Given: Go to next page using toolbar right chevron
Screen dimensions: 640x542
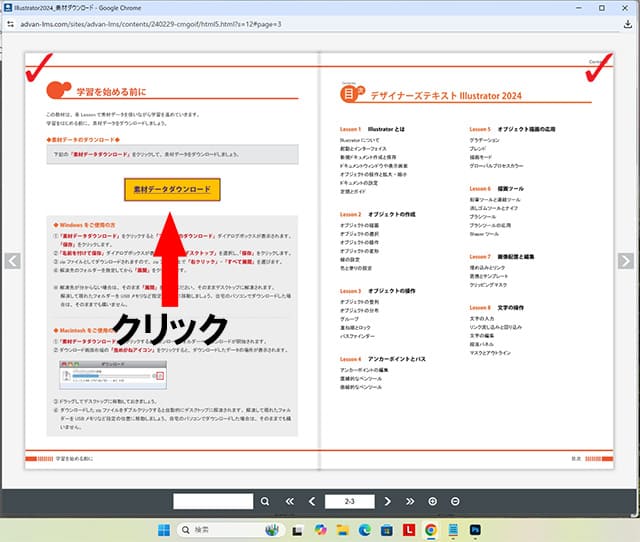Looking at the screenshot, I should point(385,501).
